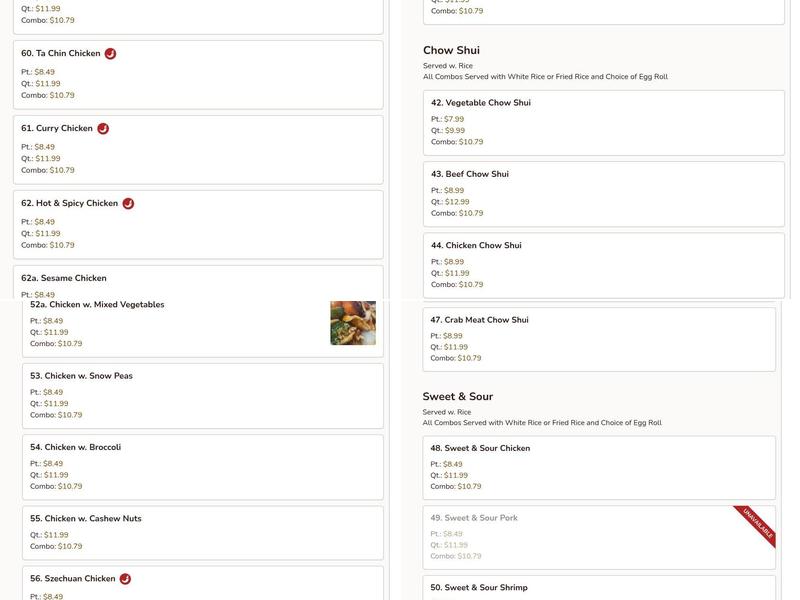This screenshot has width=800, height=600.
Task: Click the chili icon next to Curry Chicken
Action: (x=101, y=128)
